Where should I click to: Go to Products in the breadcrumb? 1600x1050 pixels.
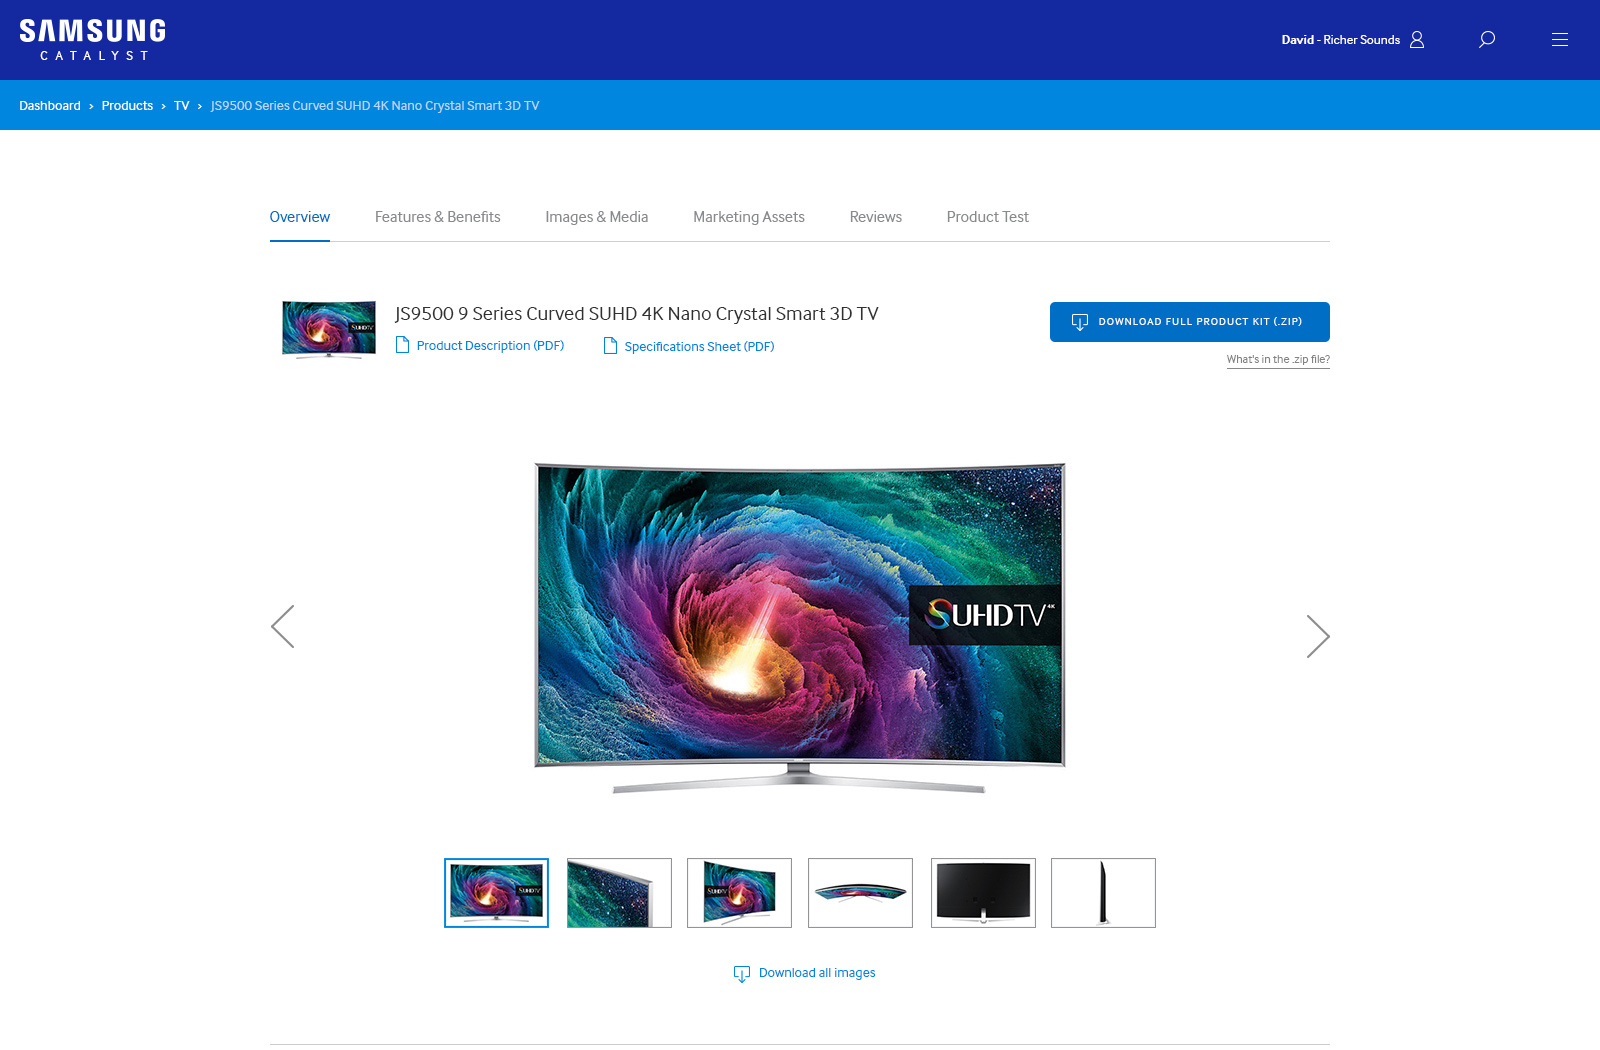pos(127,106)
